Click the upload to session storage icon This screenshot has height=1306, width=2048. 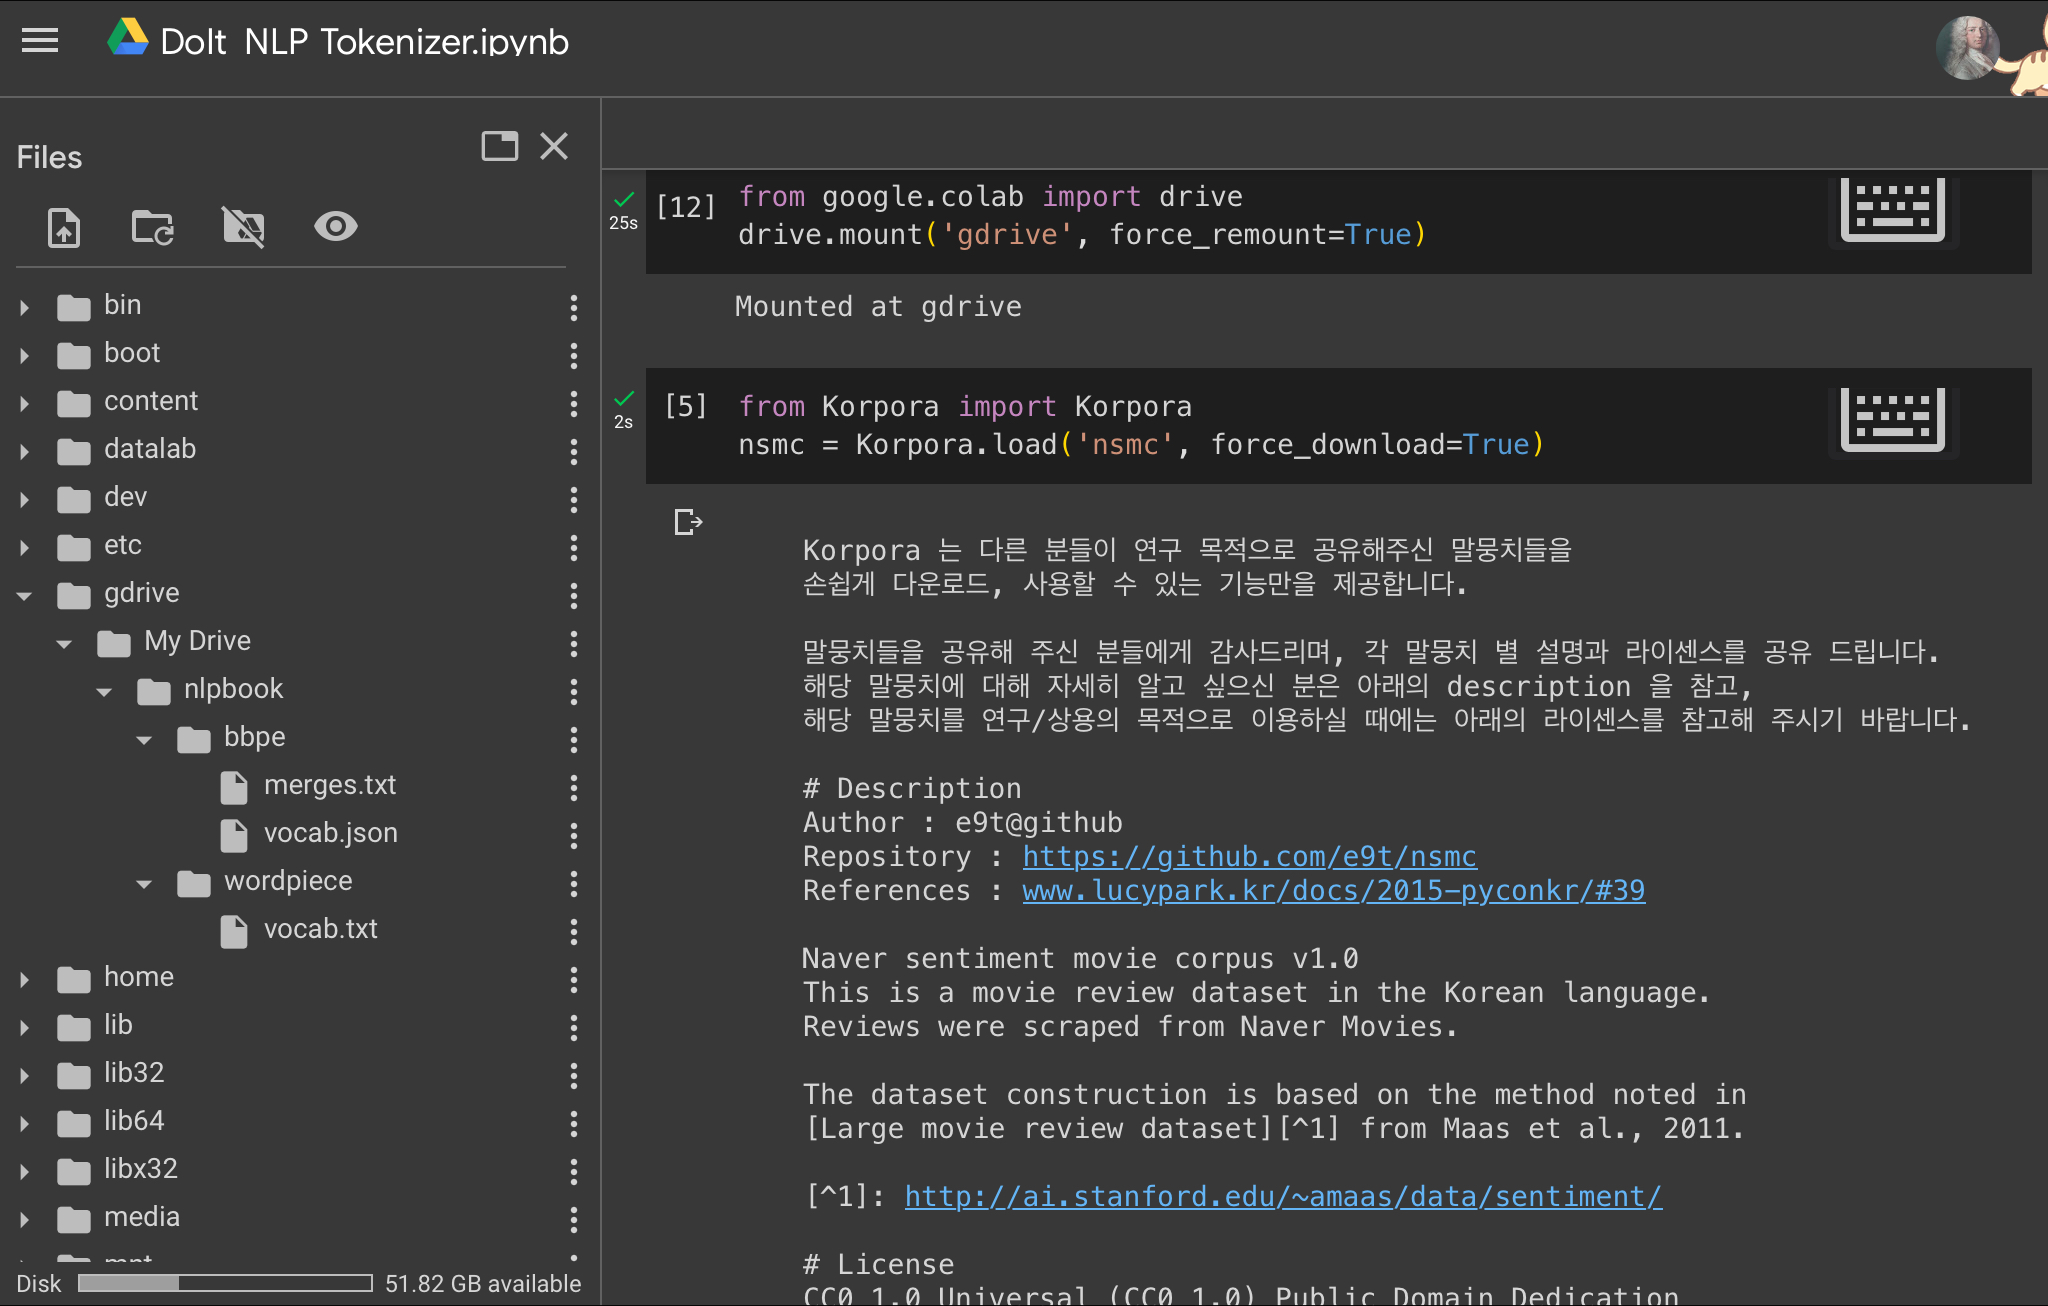click(x=64, y=227)
